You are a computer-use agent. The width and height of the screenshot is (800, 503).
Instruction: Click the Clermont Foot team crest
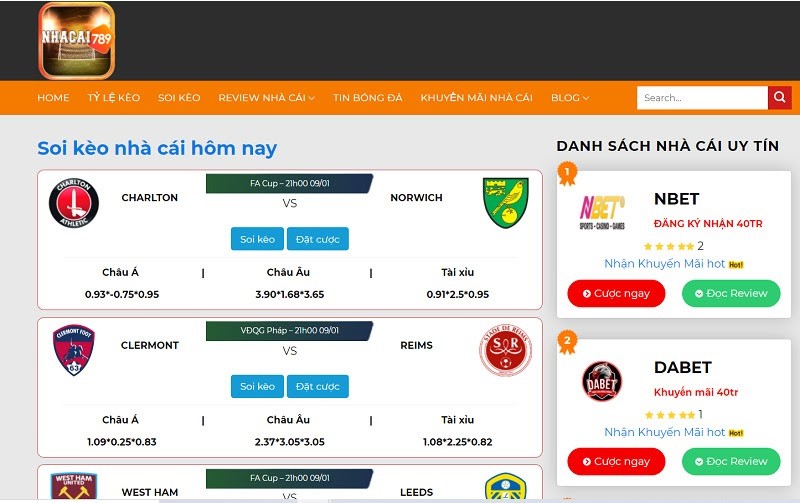pyautogui.click(x=74, y=350)
